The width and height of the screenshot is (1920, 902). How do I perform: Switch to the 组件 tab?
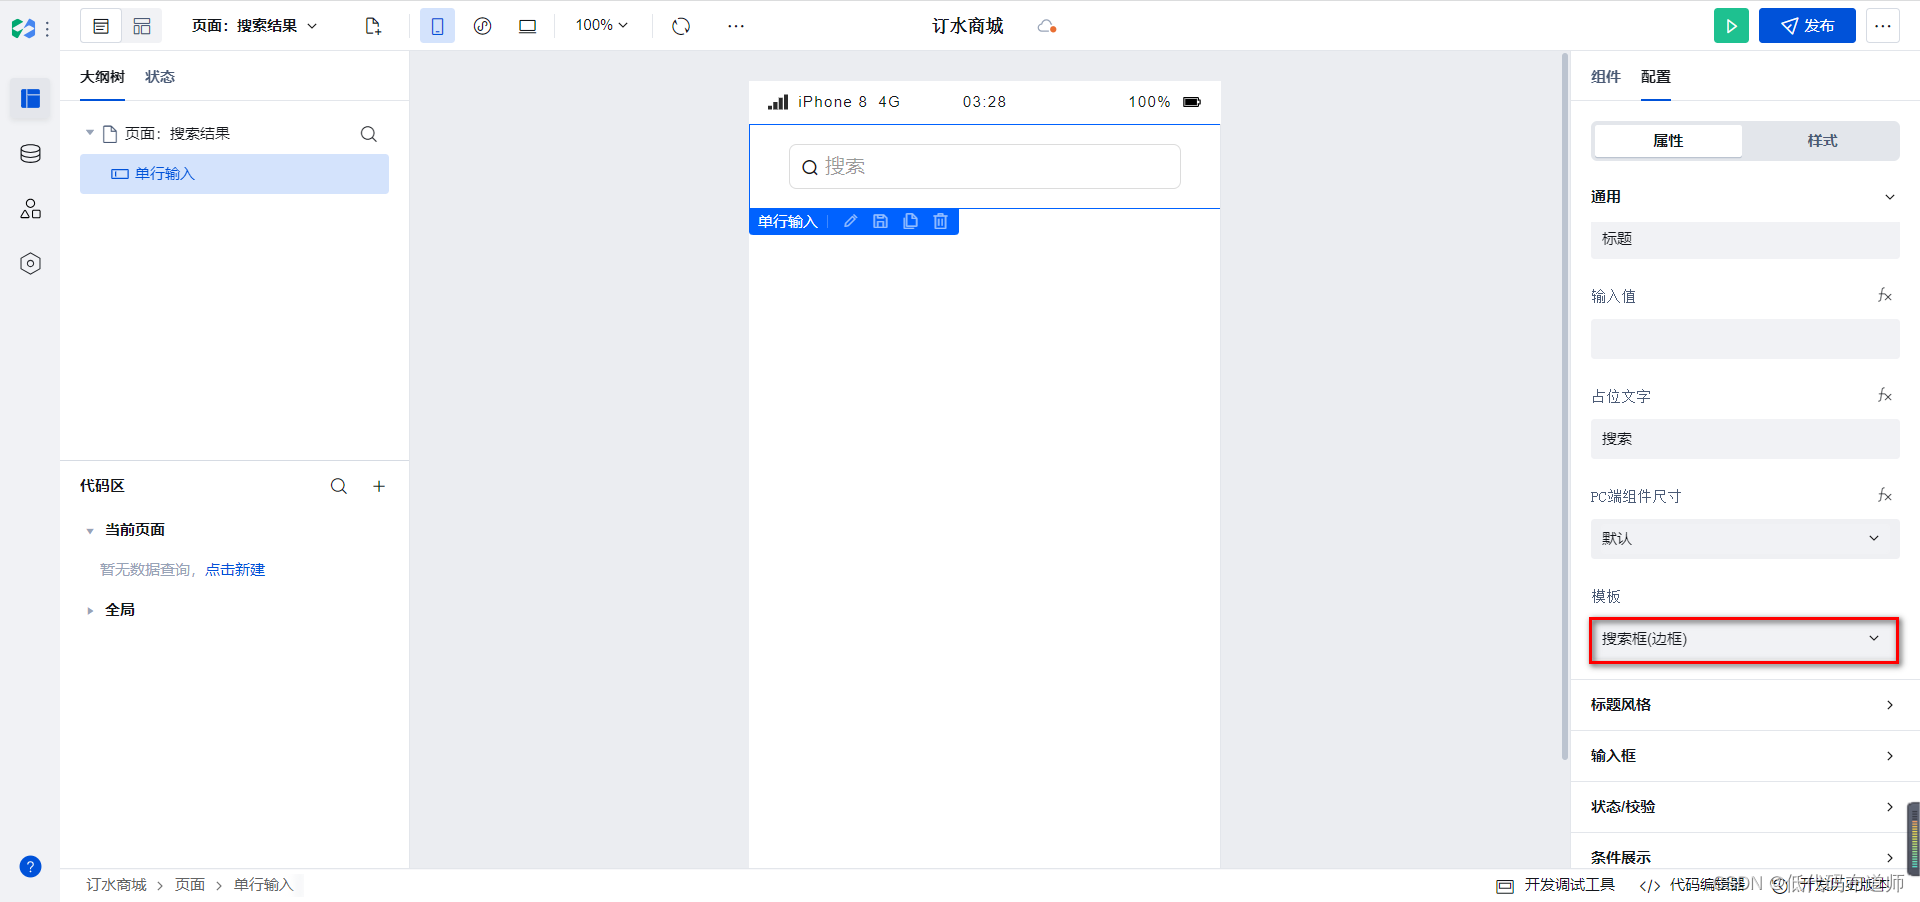point(1605,77)
